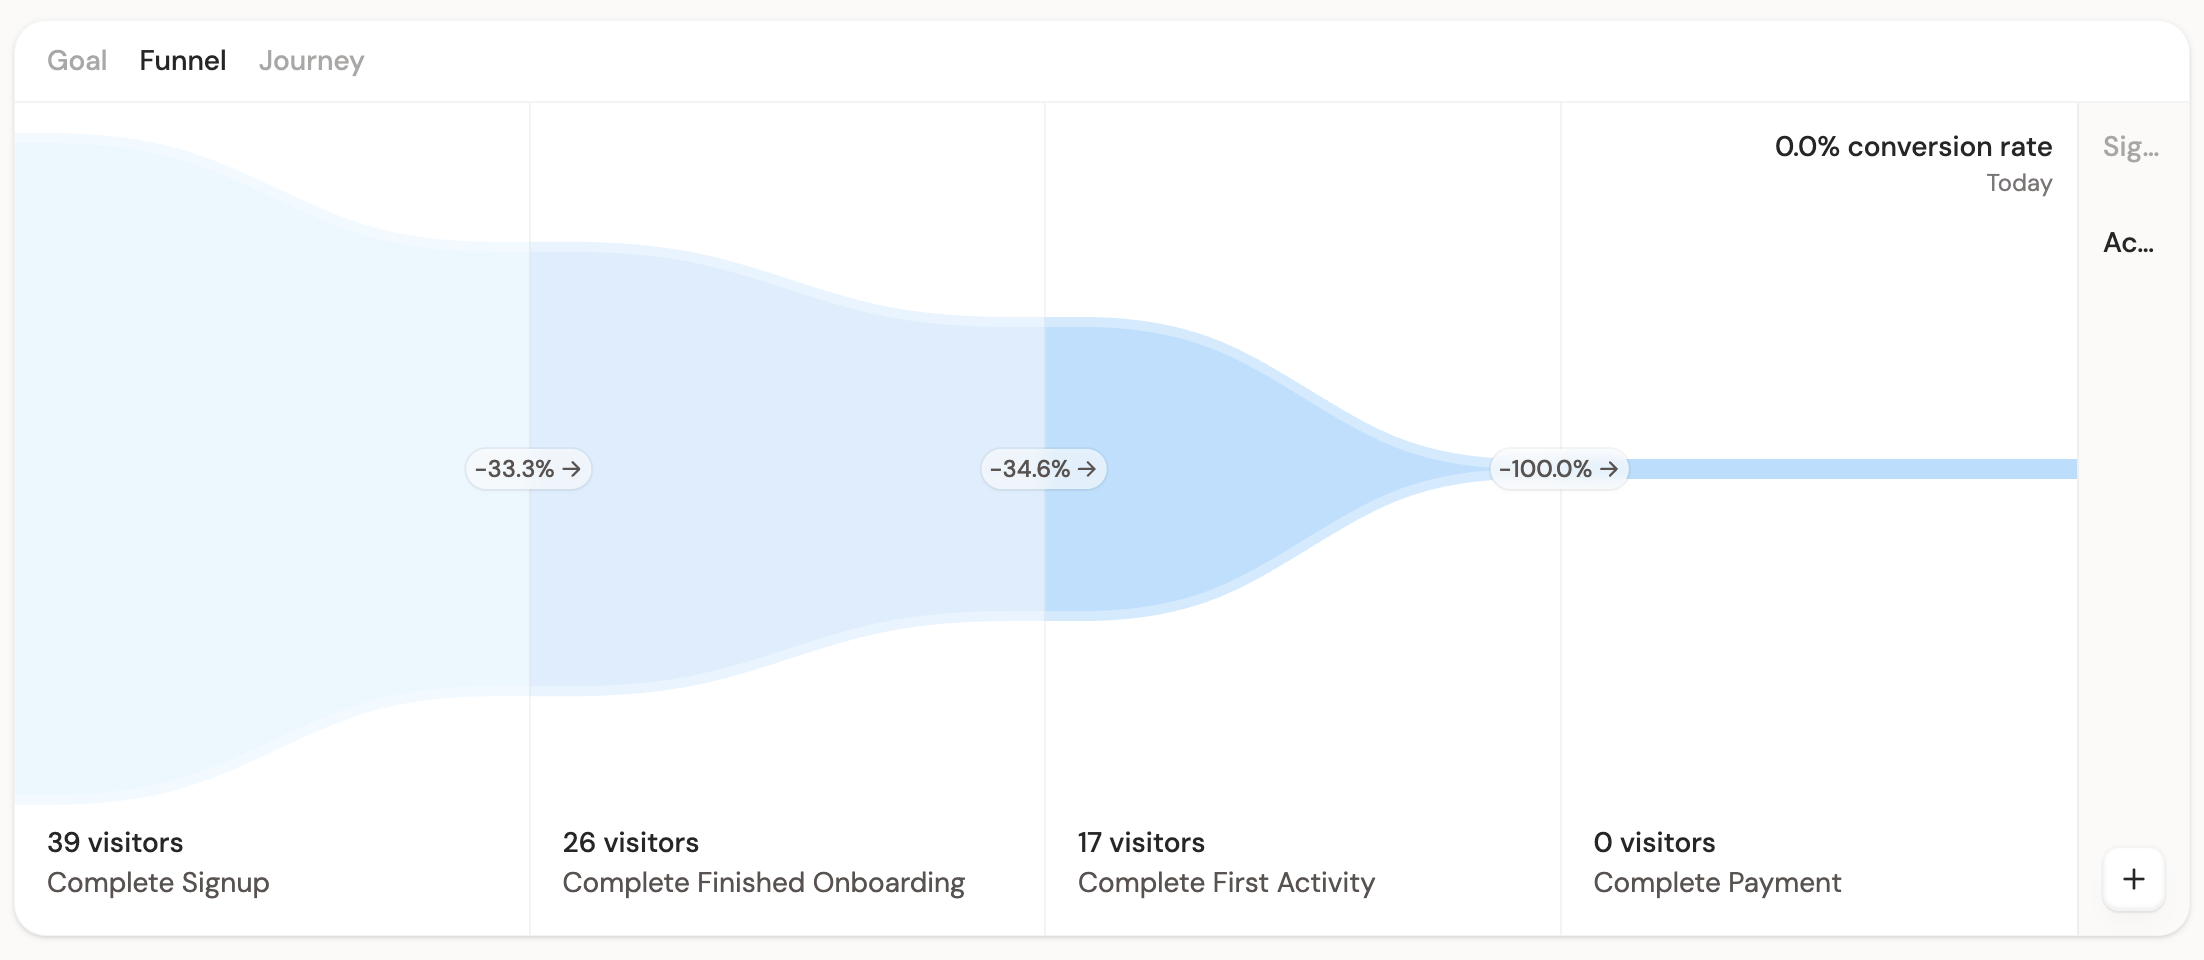Click the 17 visitors count
The image size is (2204, 960).
tap(1141, 842)
